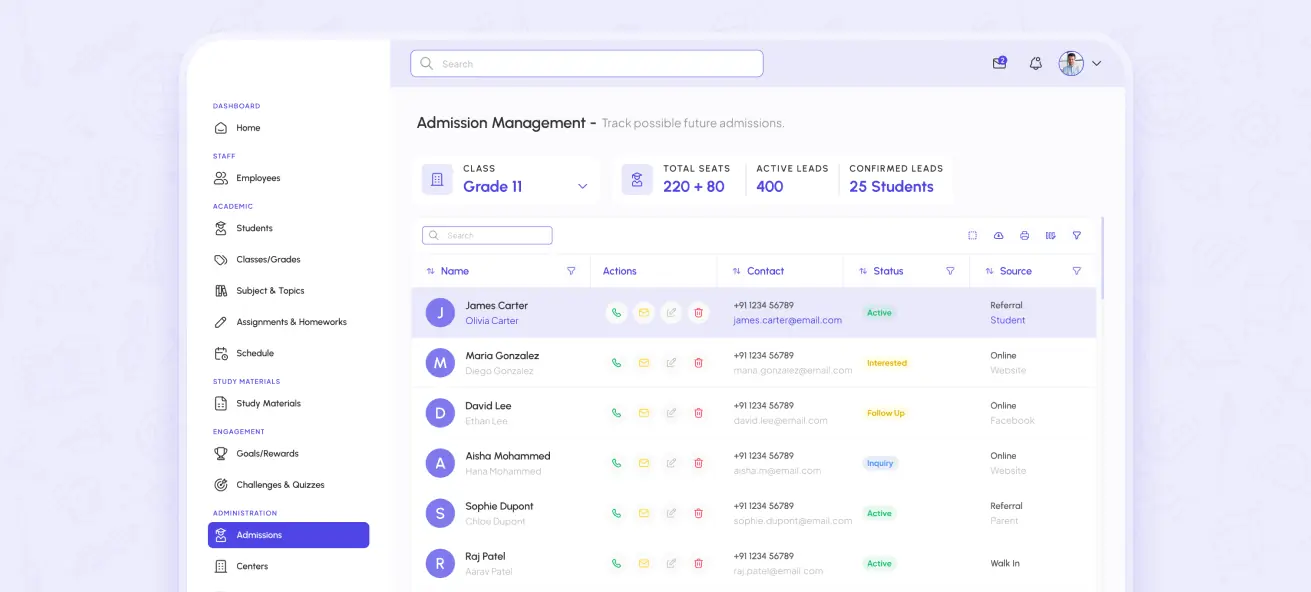Image resolution: width=1311 pixels, height=592 pixels.
Task: Click the james.carter@email.com link
Action: tap(787, 320)
